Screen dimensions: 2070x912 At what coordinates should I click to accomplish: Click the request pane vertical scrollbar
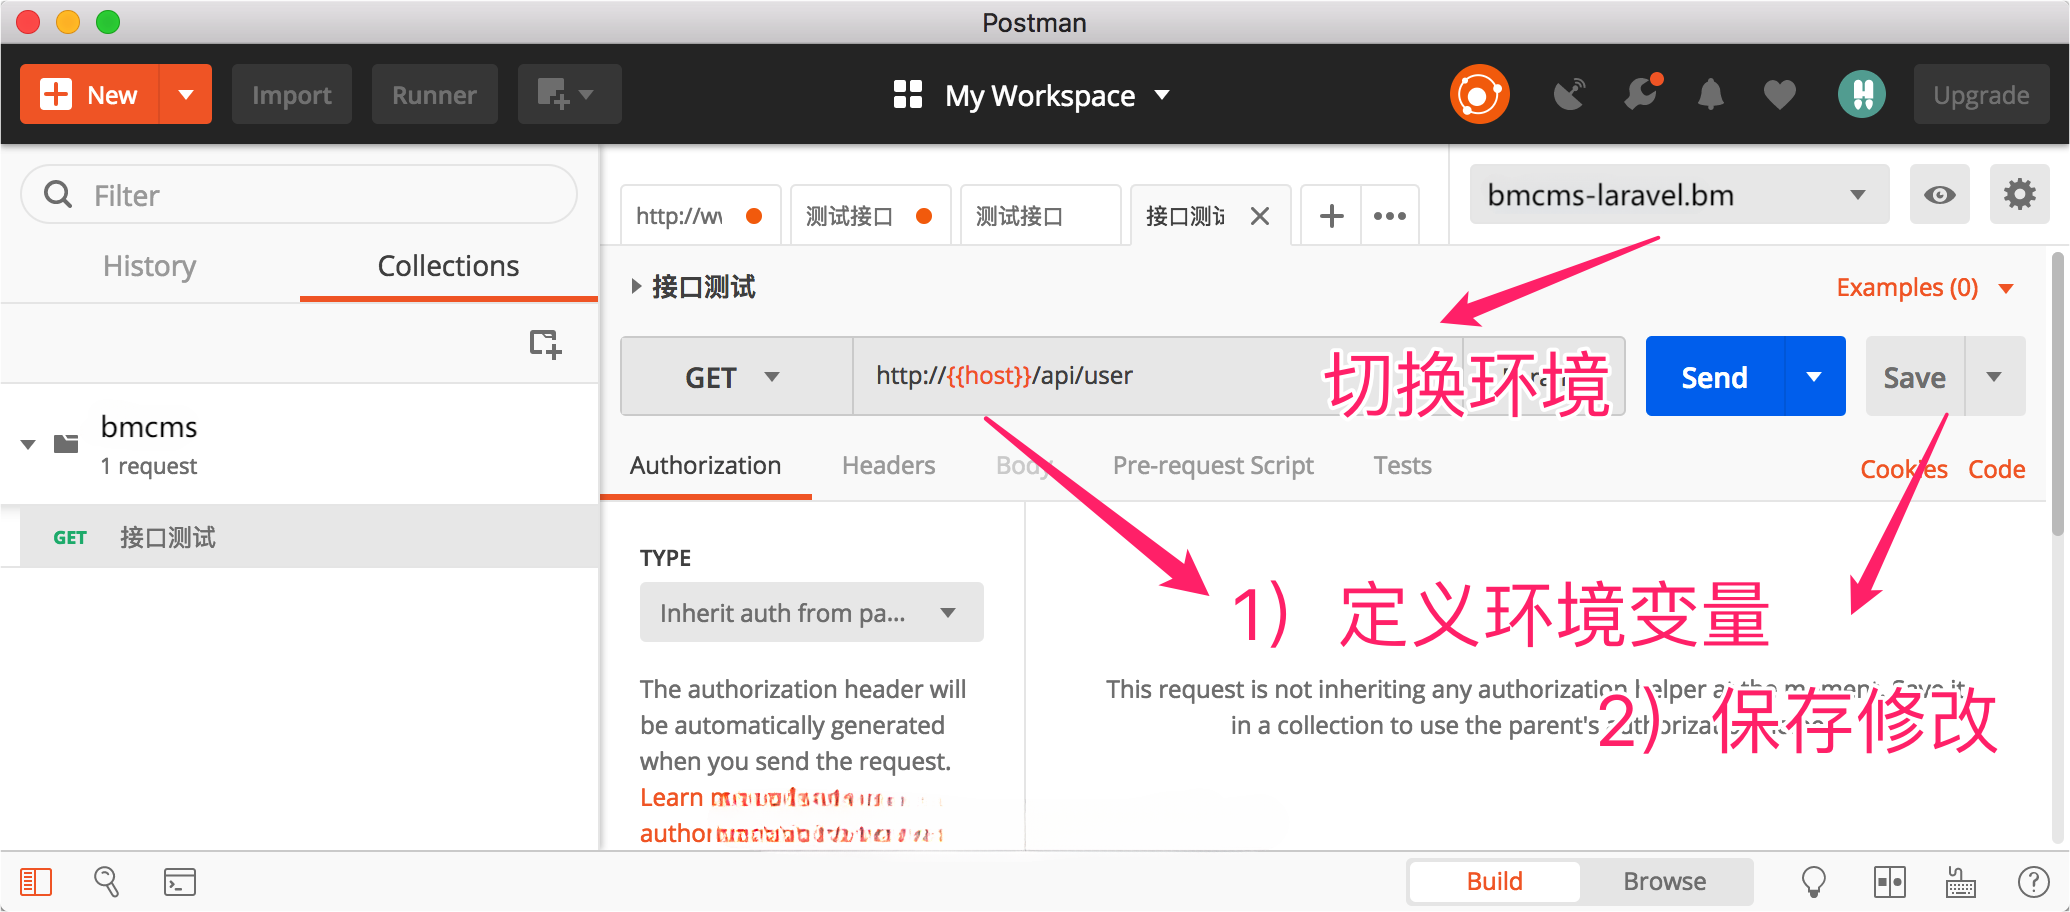click(x=2057, y=395)
